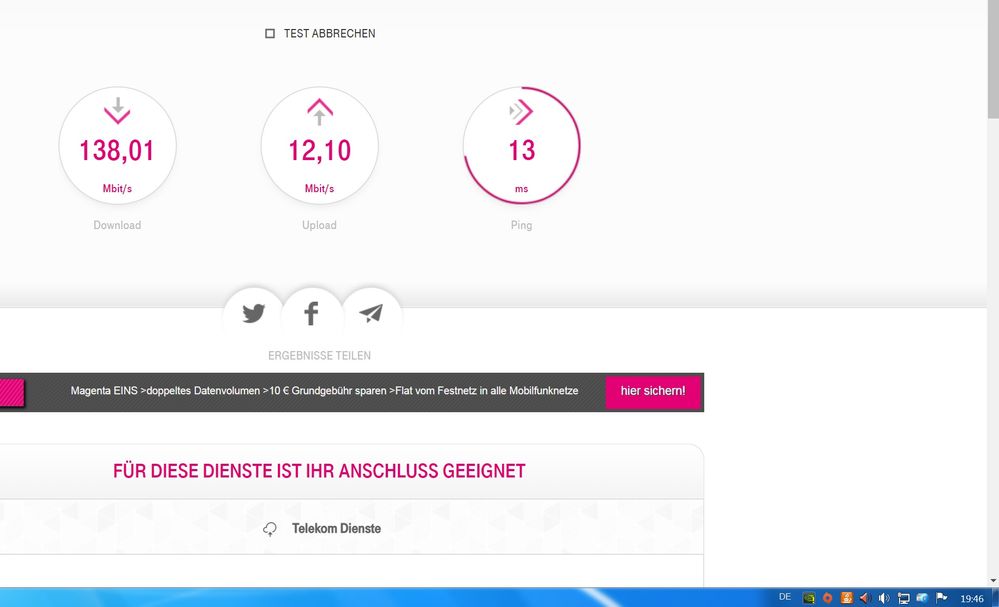Click the 13 ms ping value
The height and width of the screenshot is (607, 999).
coord(521,151)
